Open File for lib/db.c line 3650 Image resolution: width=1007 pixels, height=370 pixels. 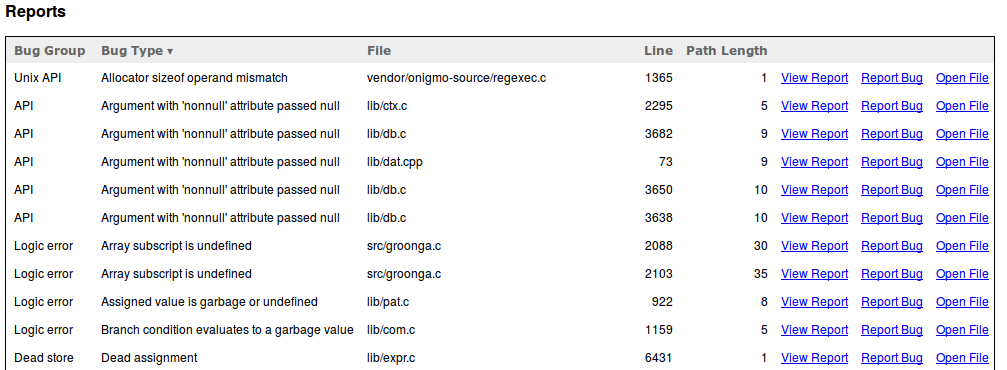click(x=962, y=190)
